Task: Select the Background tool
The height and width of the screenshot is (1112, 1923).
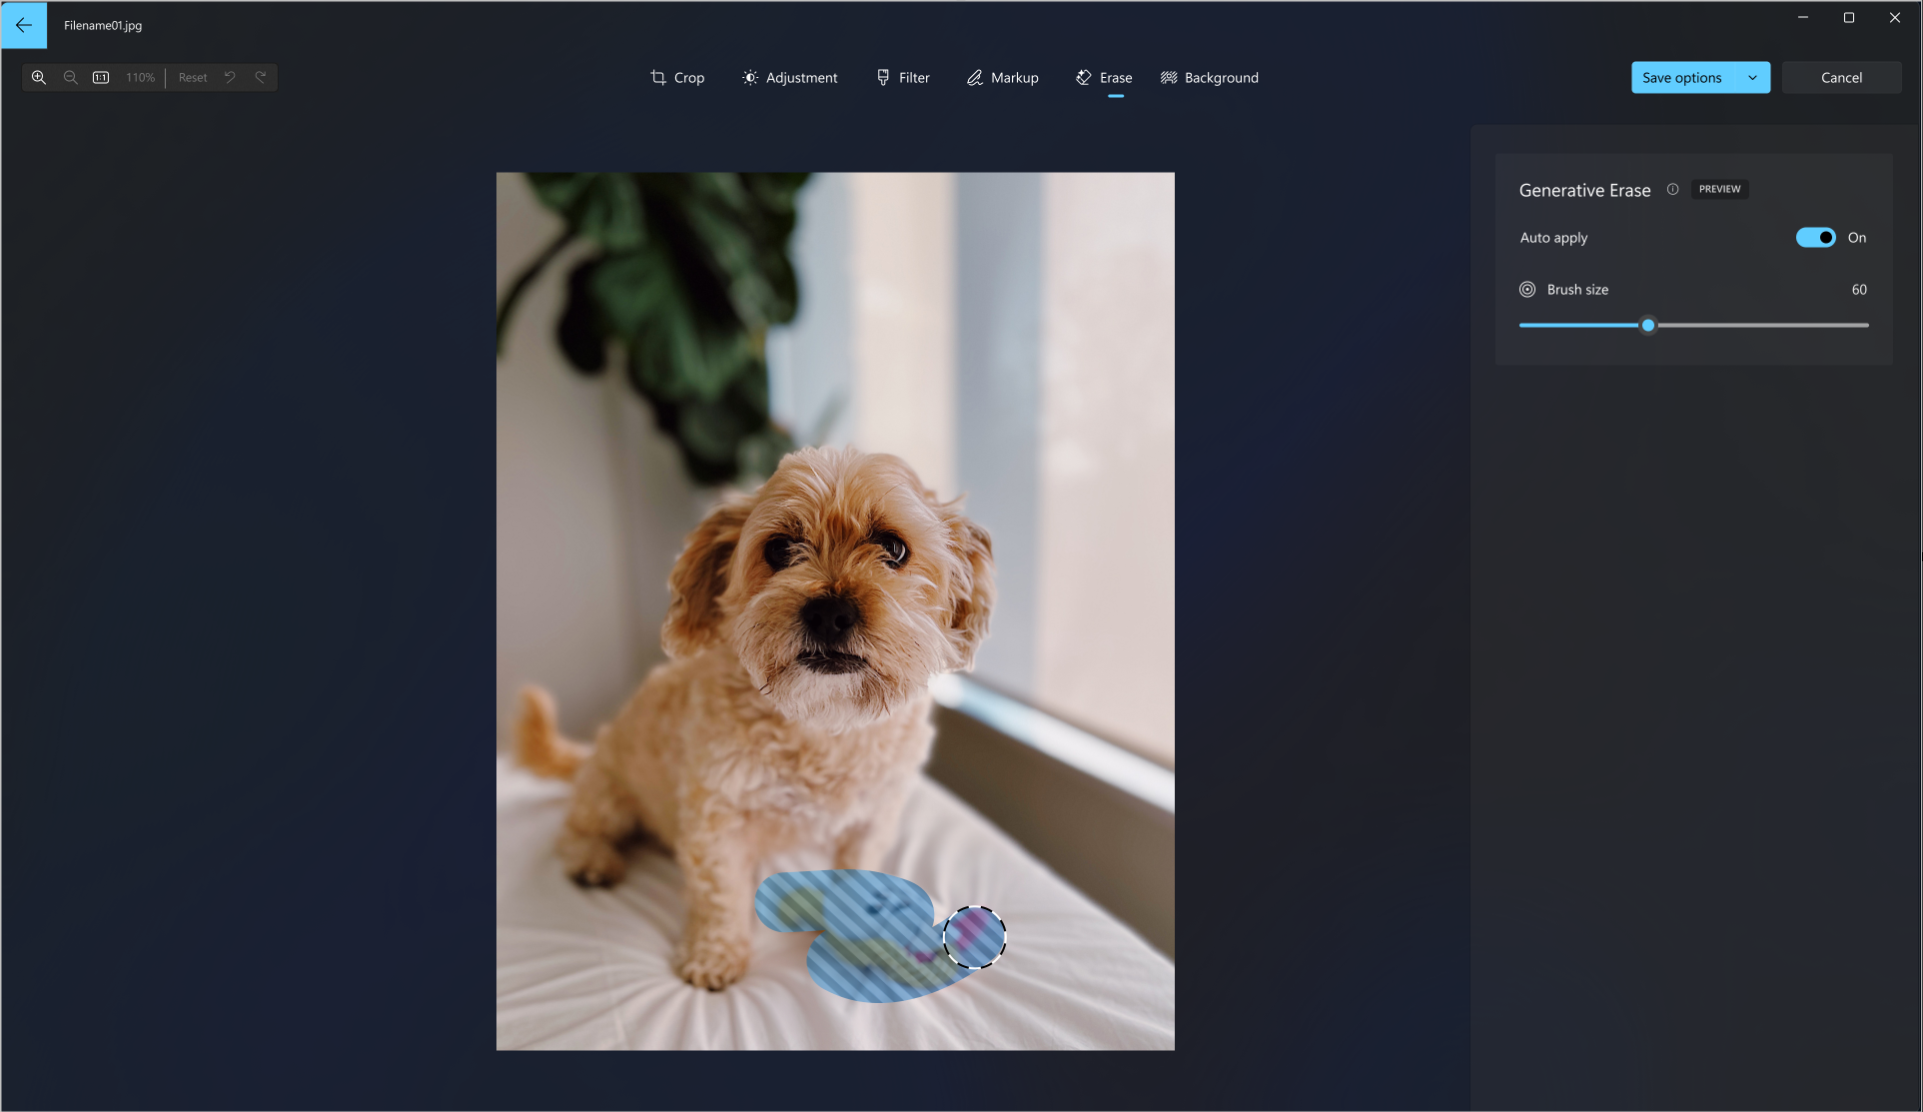Action: pyautogui.click(x=1208, y=77)
